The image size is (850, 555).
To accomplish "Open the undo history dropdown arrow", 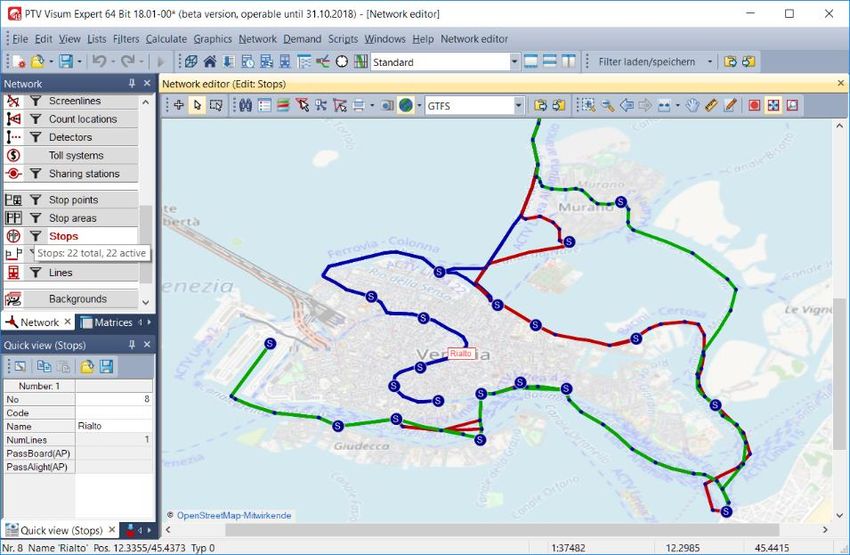I will [113, 62].
